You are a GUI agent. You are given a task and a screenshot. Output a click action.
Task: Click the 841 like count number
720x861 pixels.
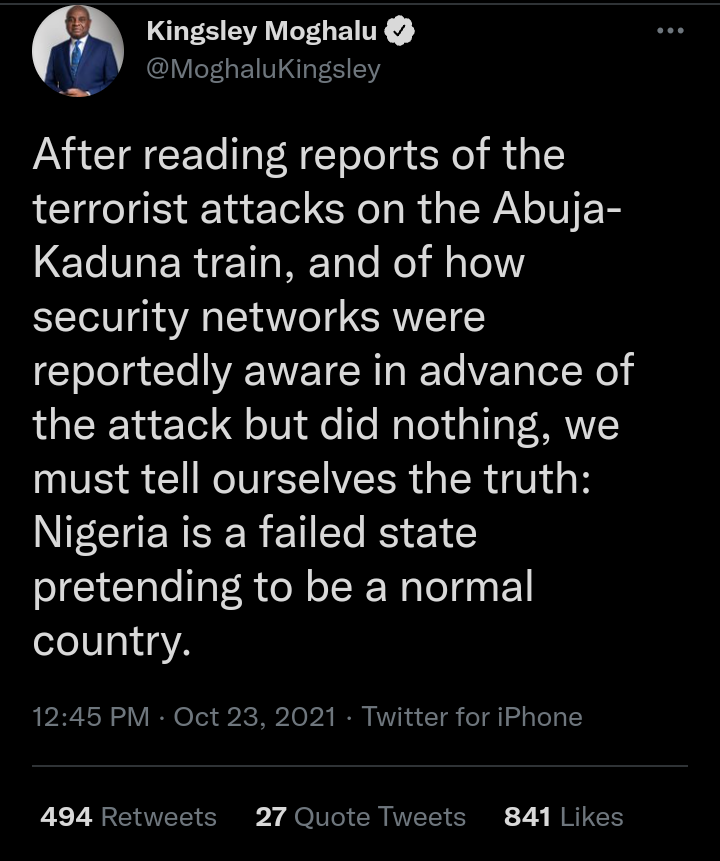coord(527,817)
